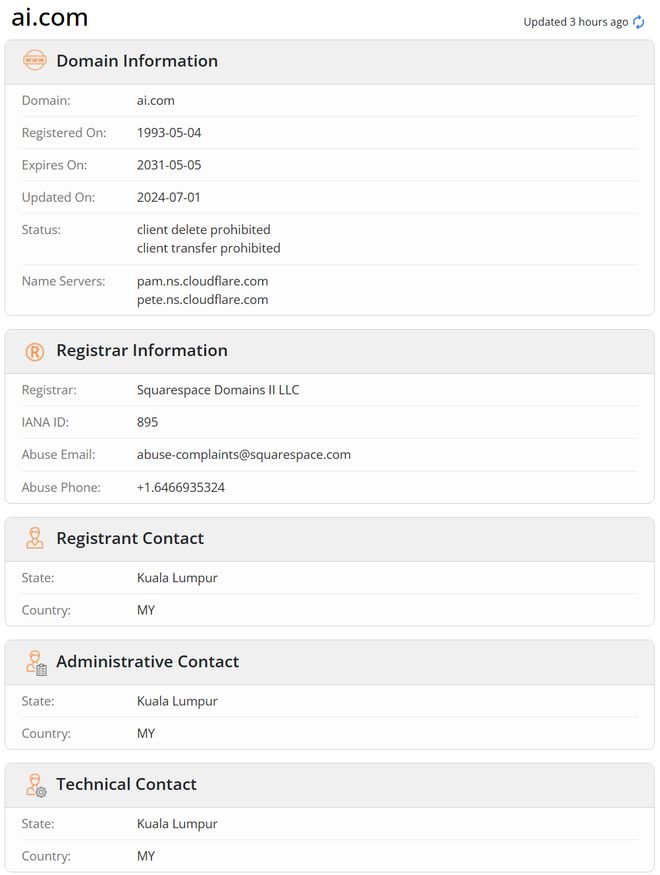Image resolution: width=660 pixels, height=875 pixels.
Task: Click the ai.com page title
Action: [x=50, y=17]
